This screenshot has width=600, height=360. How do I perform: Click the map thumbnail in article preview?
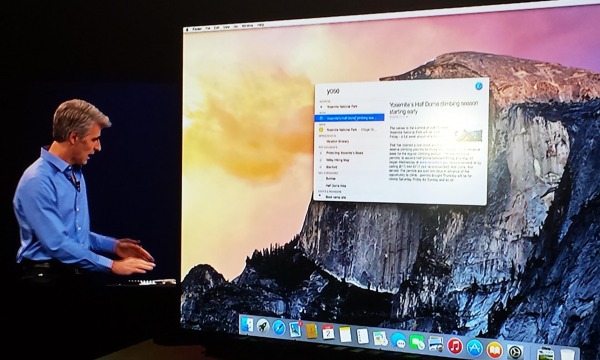470,135
